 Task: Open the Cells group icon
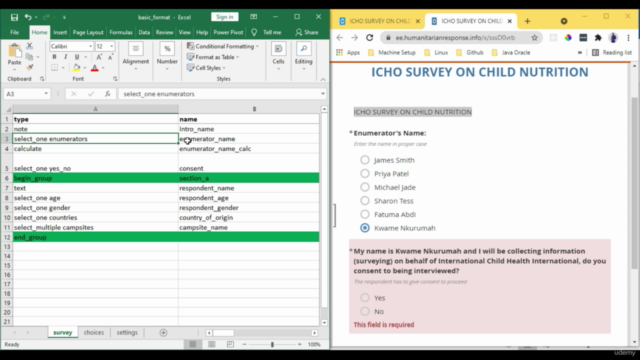point(278,49)
